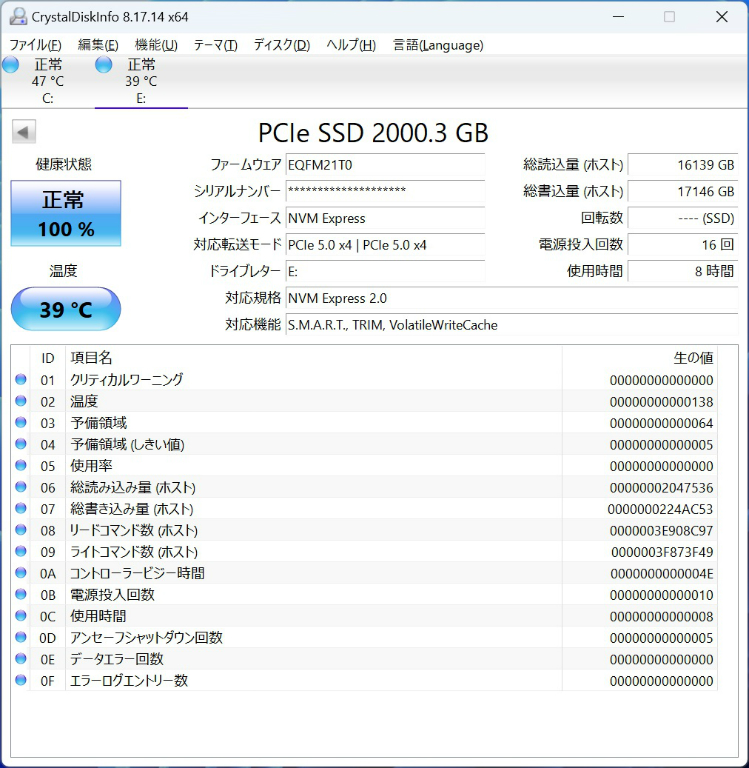
Task: Click the masked serial number field
Action: pos(386,191)
